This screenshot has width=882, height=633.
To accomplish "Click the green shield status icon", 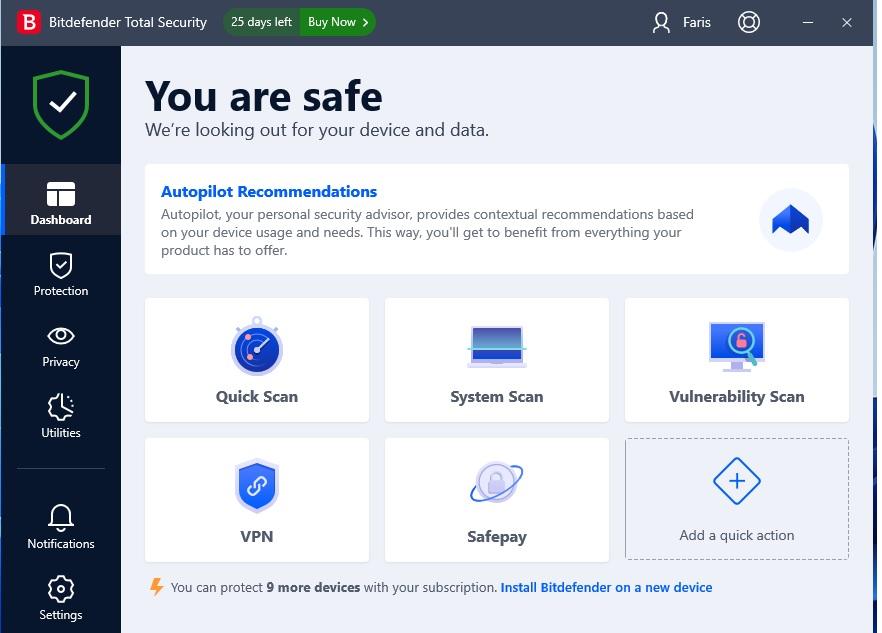I will pyautogui.click(x=61, y=104).
